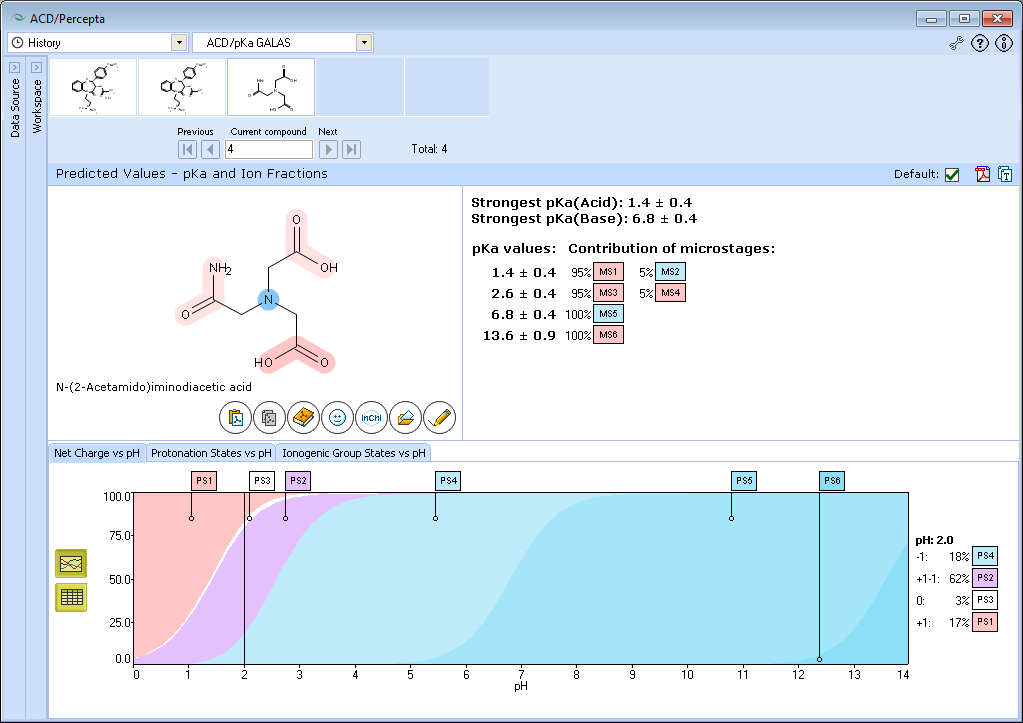Viewport: 1023px width, 723px height.
Task: Click the InChI icon
Action: point(371,418)
